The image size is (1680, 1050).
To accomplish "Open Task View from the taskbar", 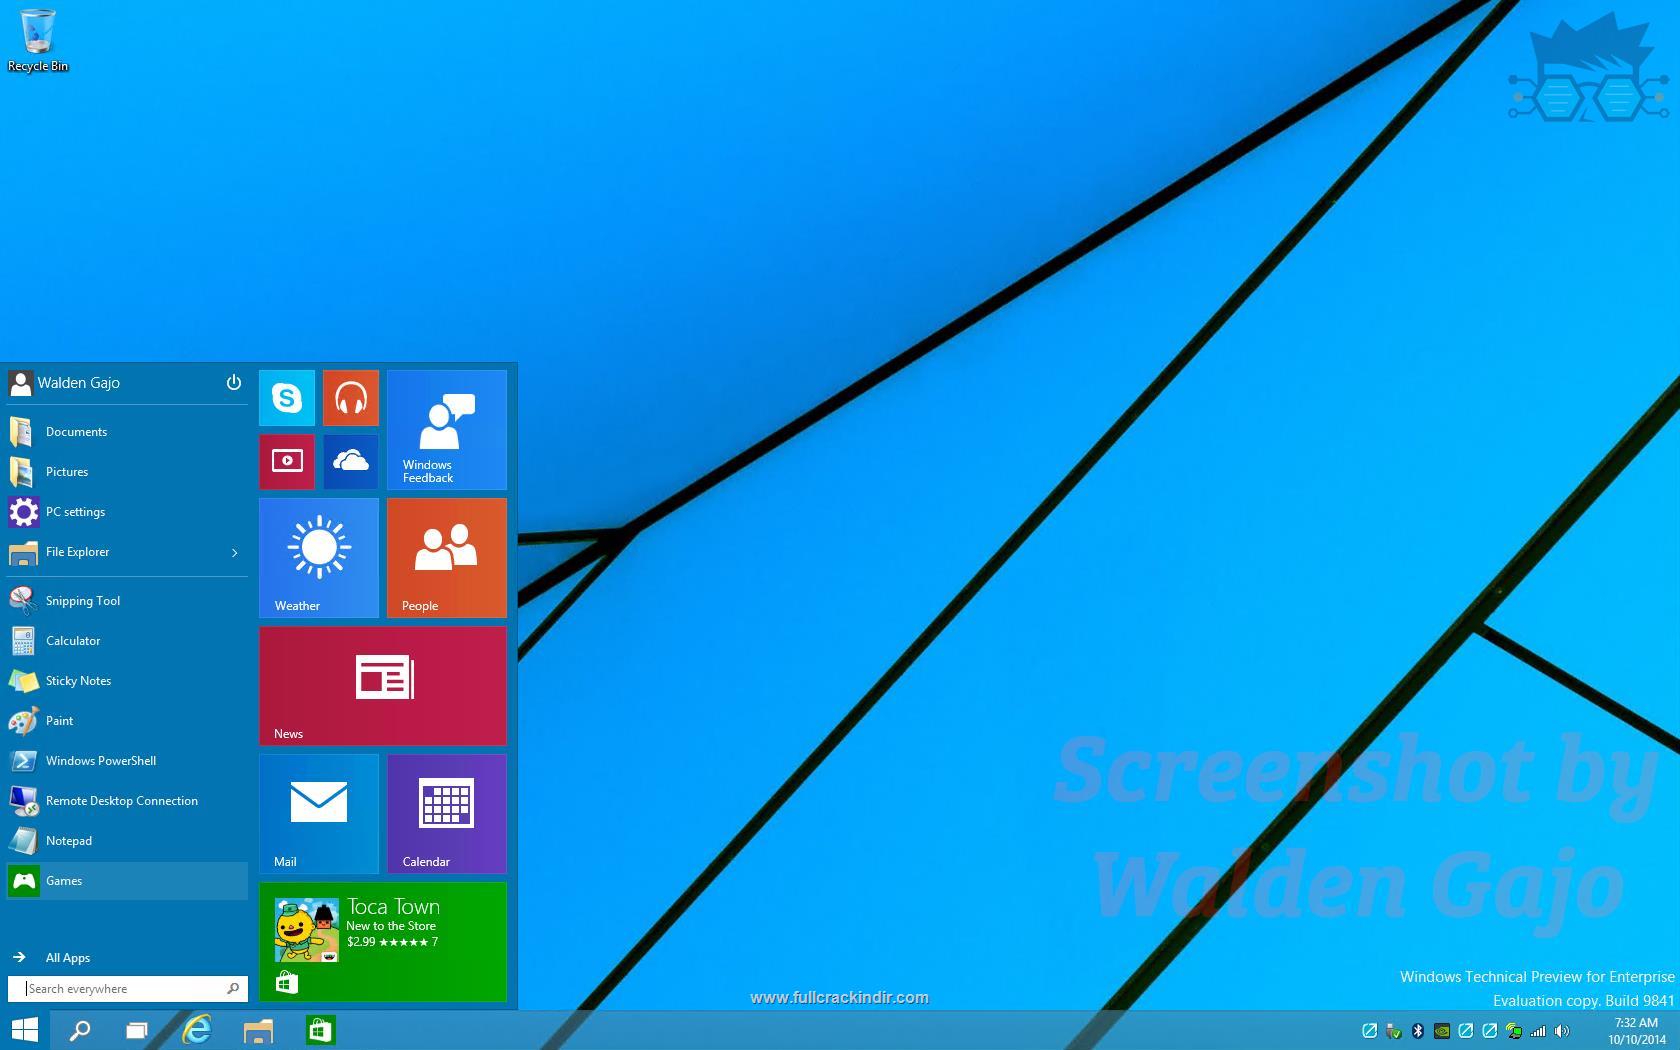I will 137,1030.
